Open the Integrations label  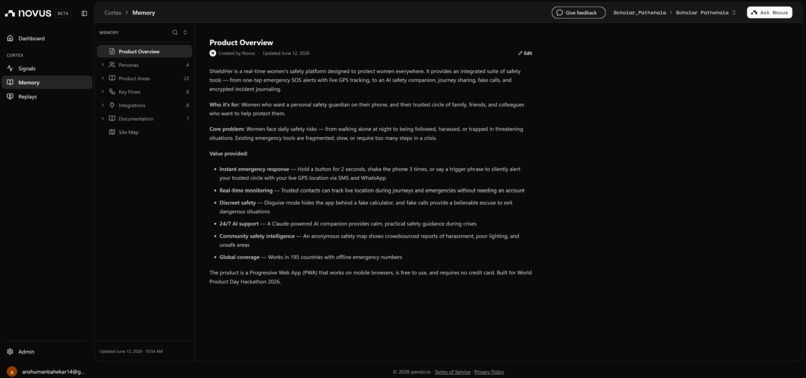click(x=132, y=105)
